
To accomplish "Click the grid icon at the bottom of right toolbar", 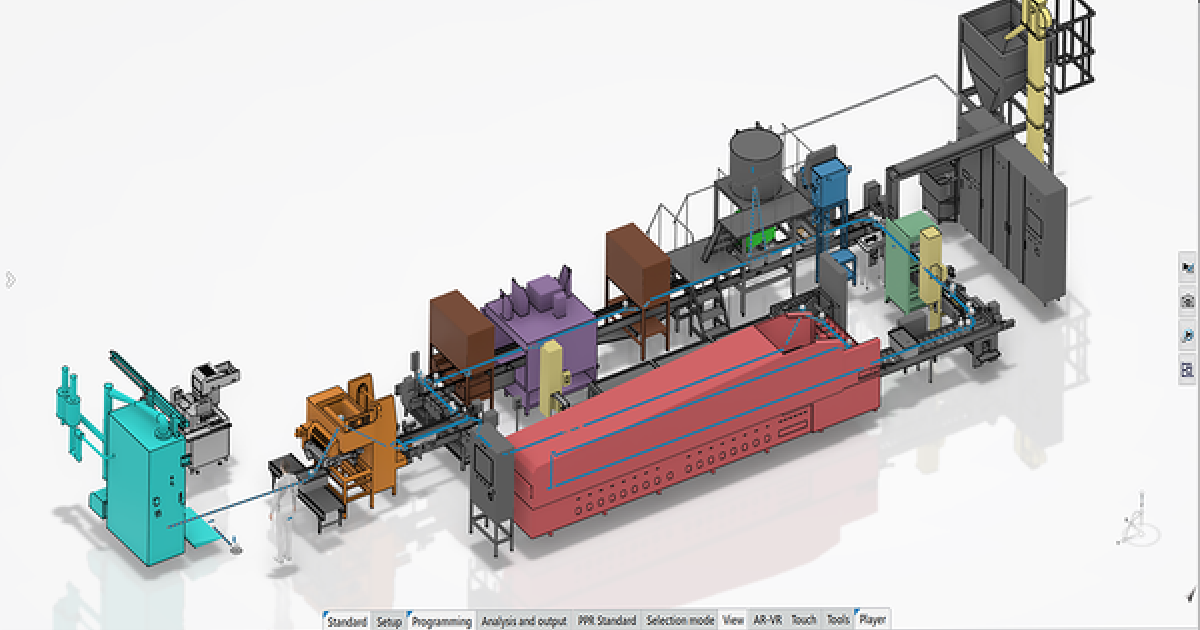I will tap(1185, 368).
